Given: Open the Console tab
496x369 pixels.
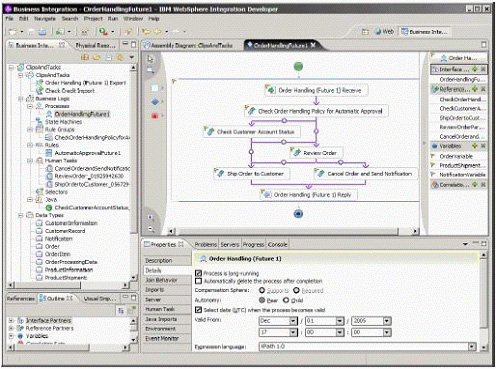Looking at the screenshot, I should (277, 244).
